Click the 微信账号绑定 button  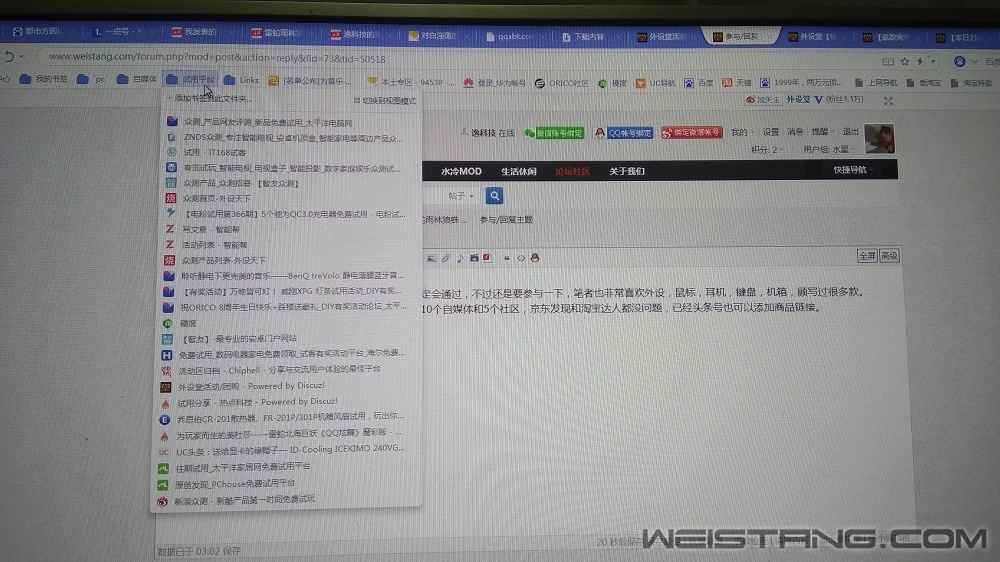[x=554, y=133]
